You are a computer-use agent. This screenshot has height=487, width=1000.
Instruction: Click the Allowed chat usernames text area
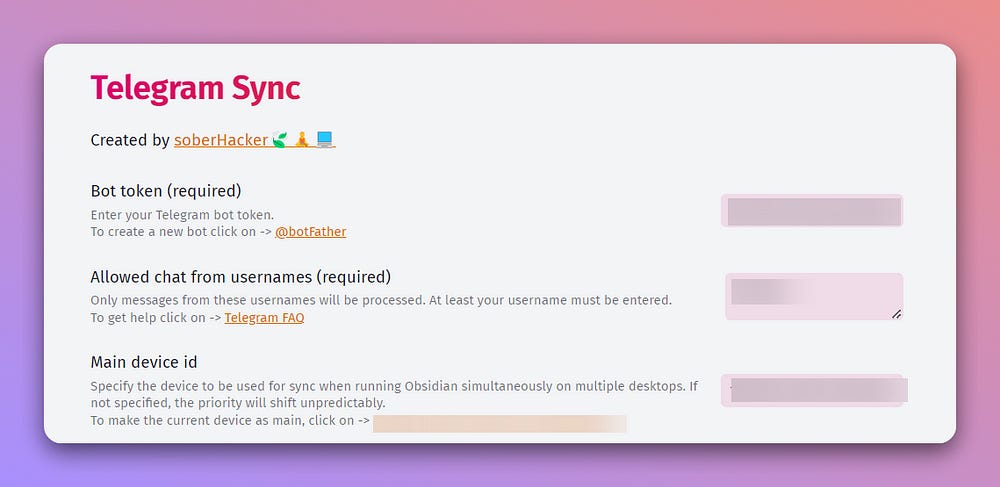pyautogui.click(x=814, y=296)
